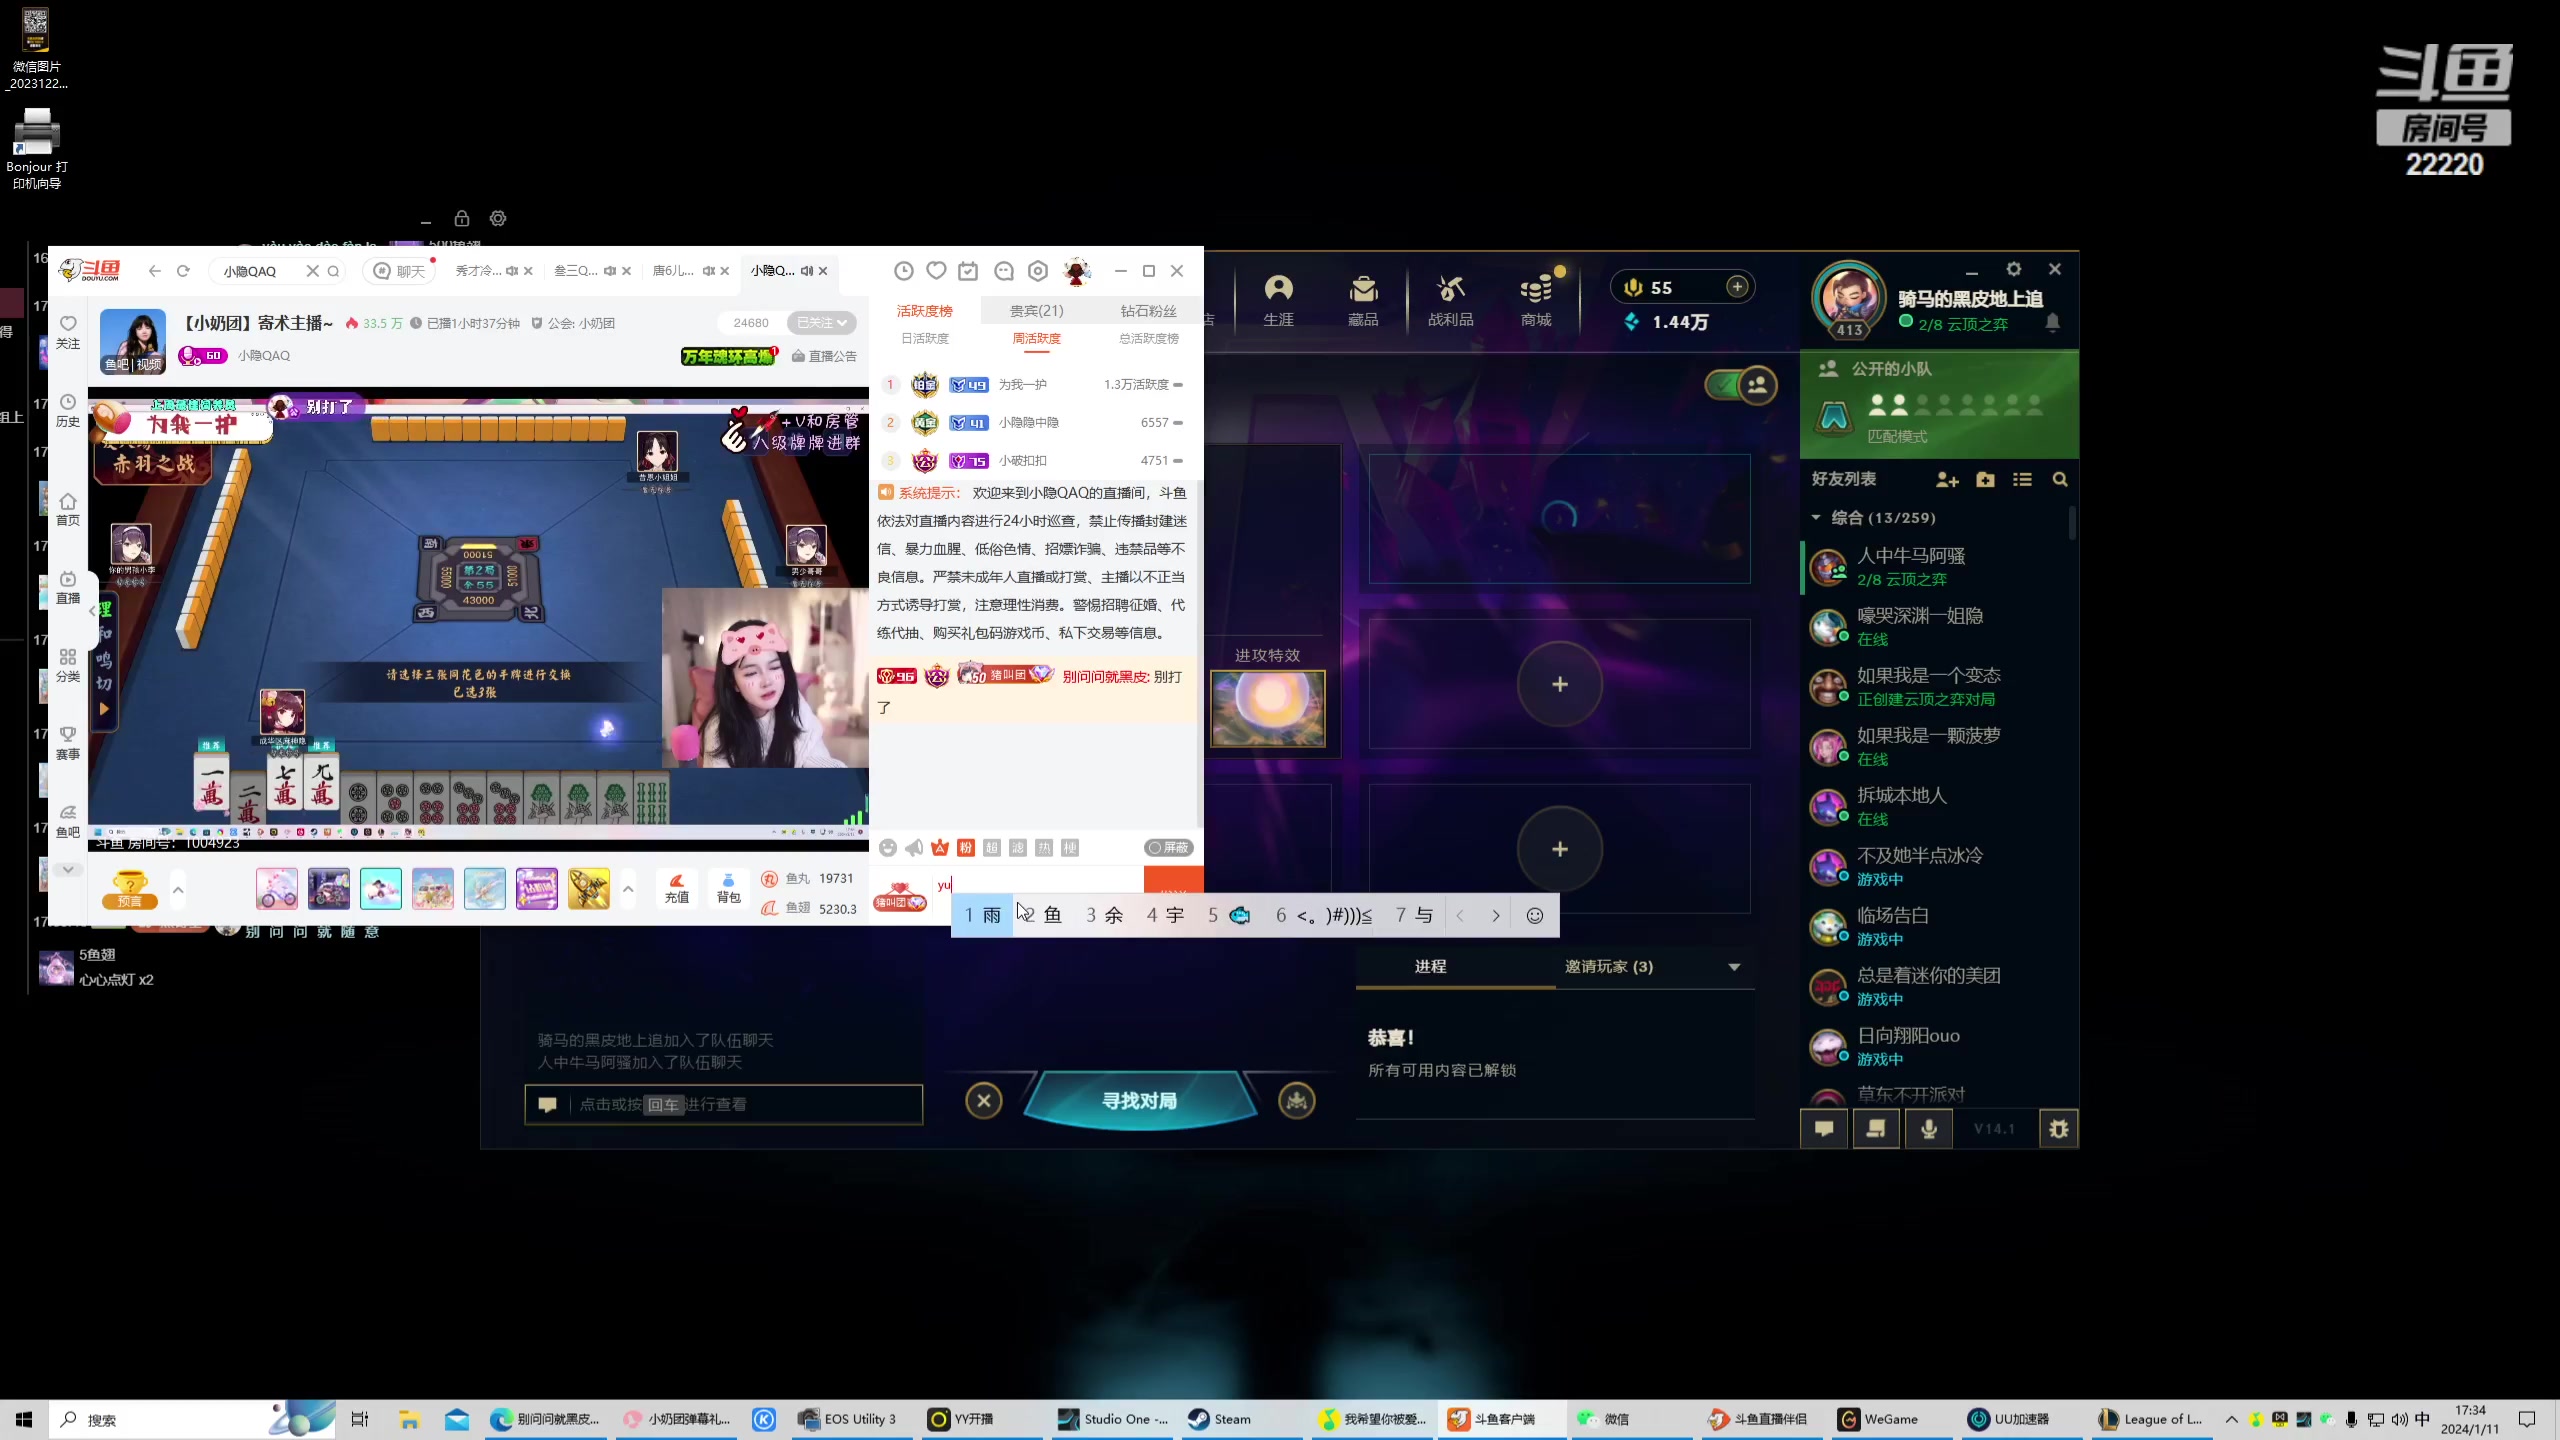Open 生涯 in League client nav

(x=1279, y=300)
